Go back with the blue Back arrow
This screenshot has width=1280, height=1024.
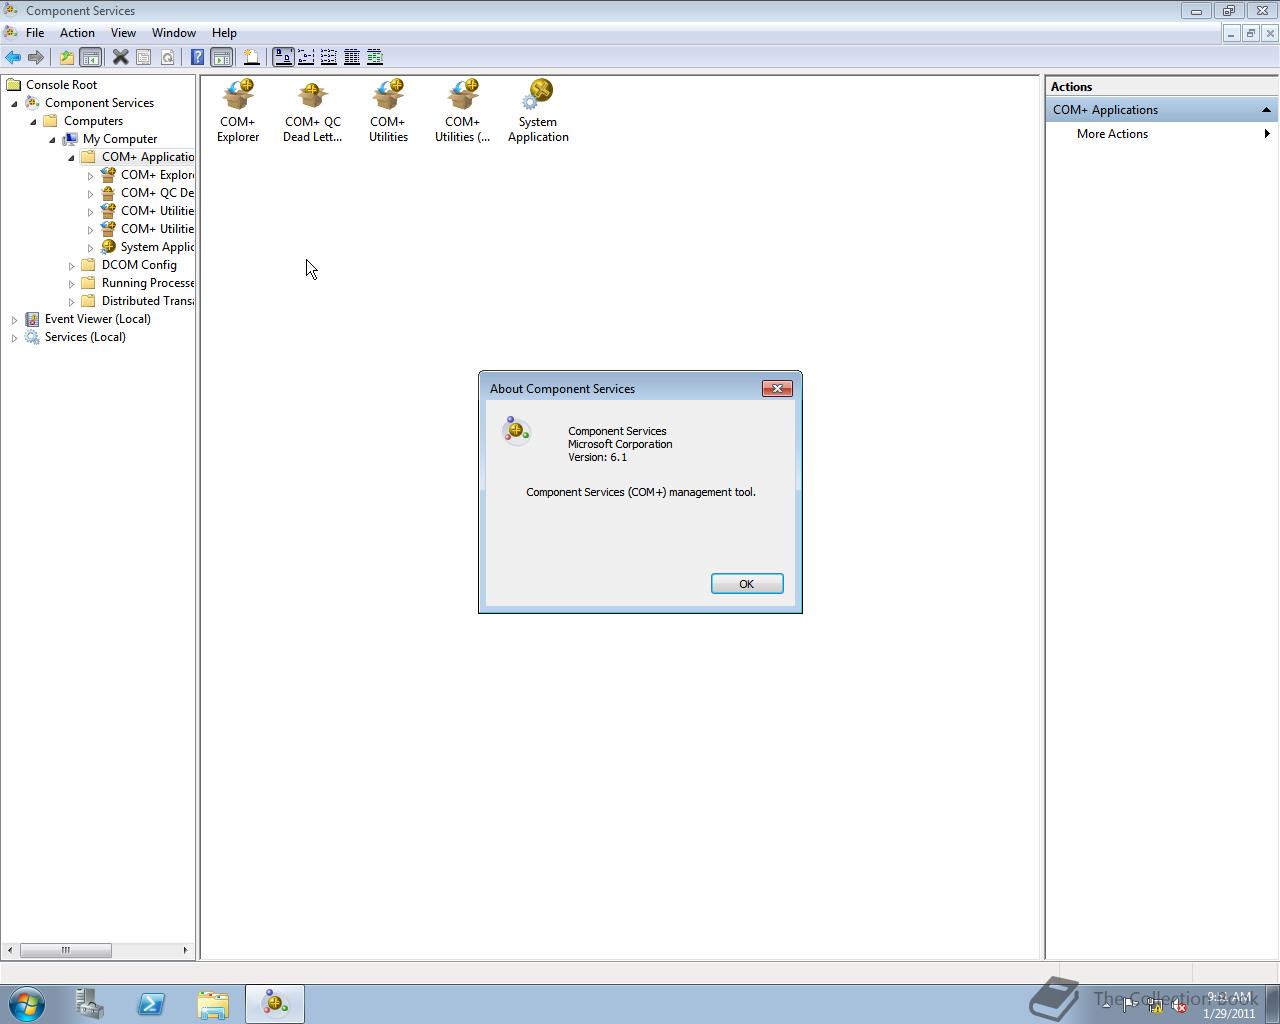pos(13,57)
